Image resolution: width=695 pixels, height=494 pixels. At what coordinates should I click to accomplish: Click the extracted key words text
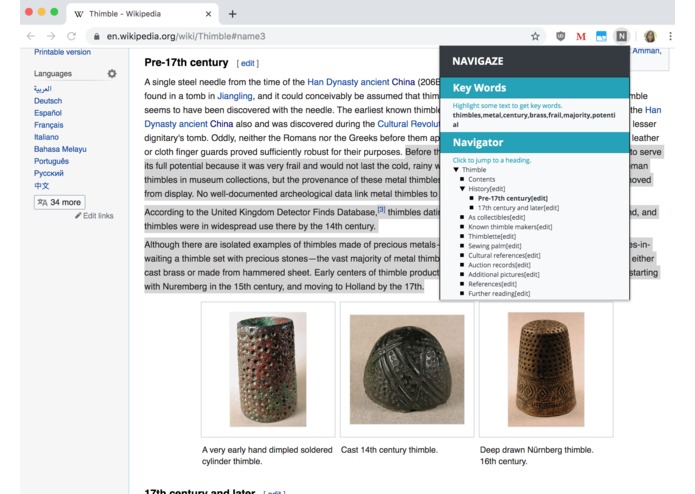(x=534, y=120)
